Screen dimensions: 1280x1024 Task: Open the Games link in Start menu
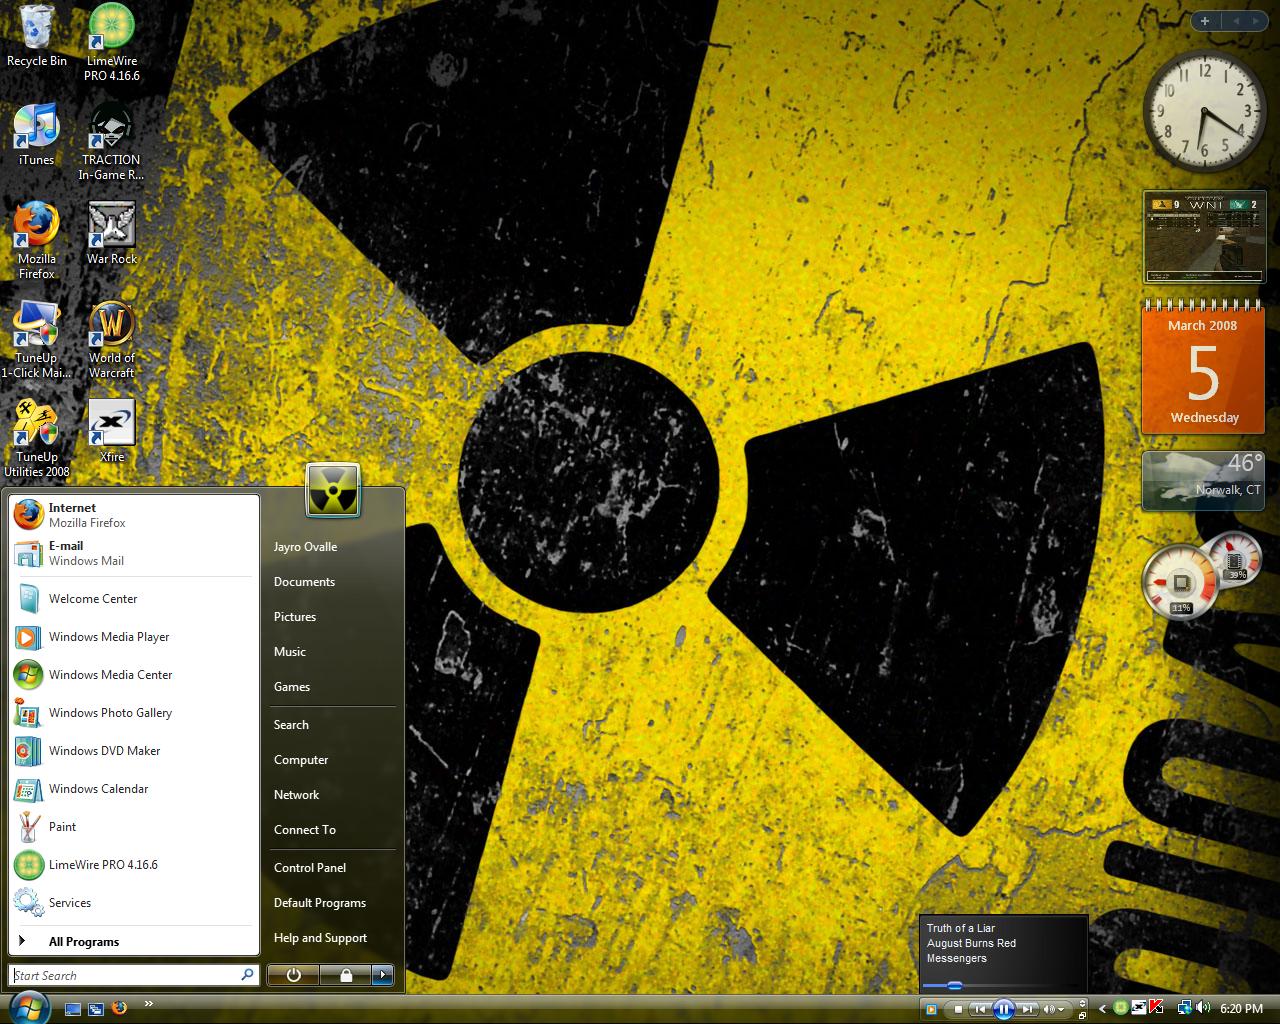[x=332, y=687]
